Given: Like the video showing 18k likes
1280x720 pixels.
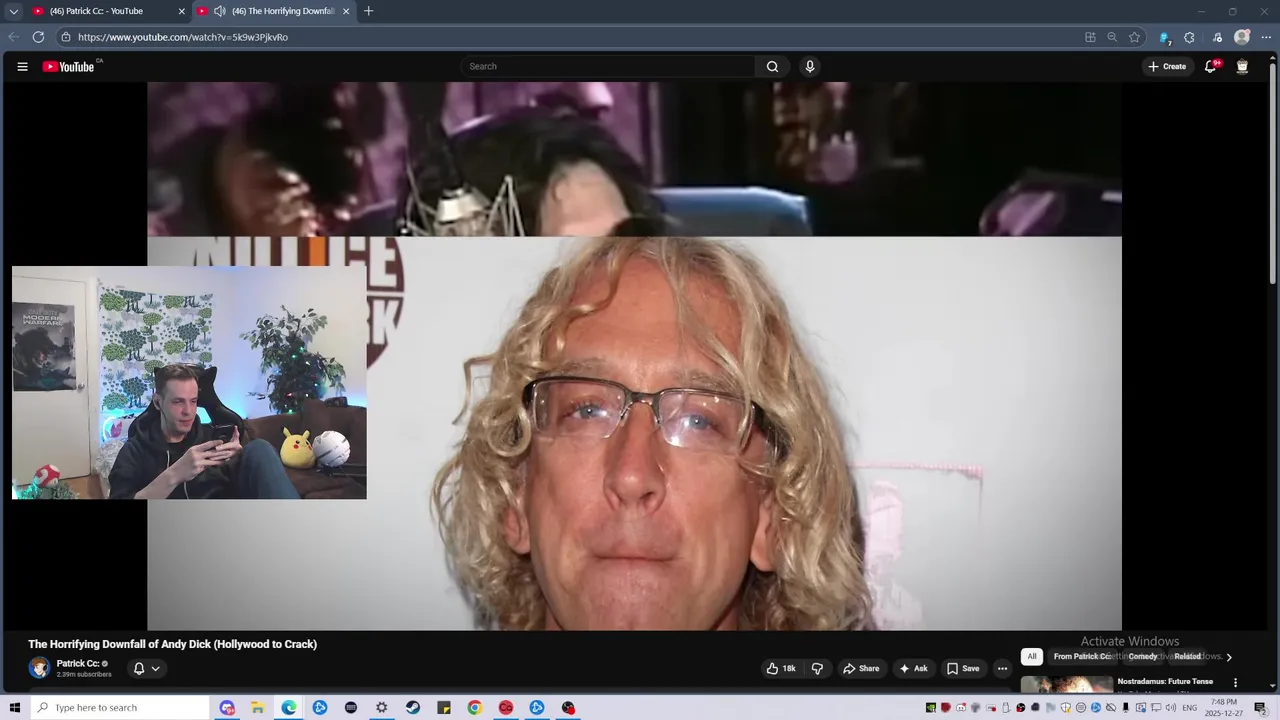Looking at the screenshot, I should [x=781, y=669].
